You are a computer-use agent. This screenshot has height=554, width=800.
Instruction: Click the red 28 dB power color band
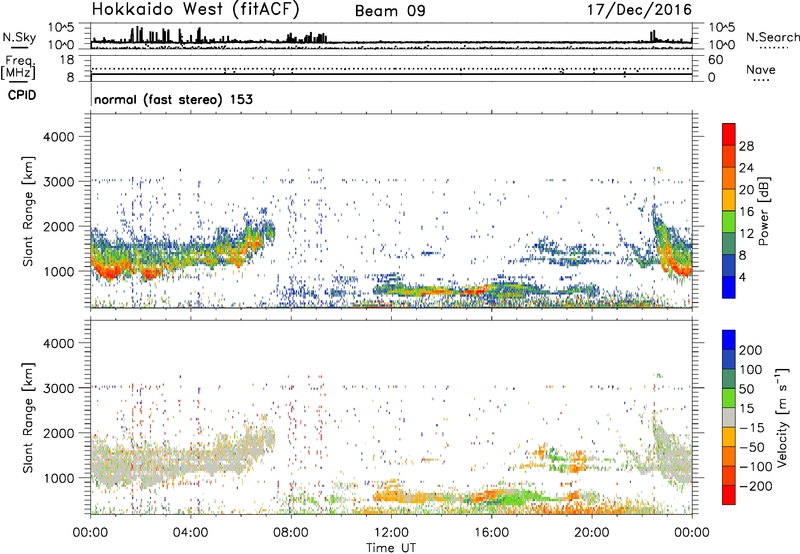pos(729,135)
